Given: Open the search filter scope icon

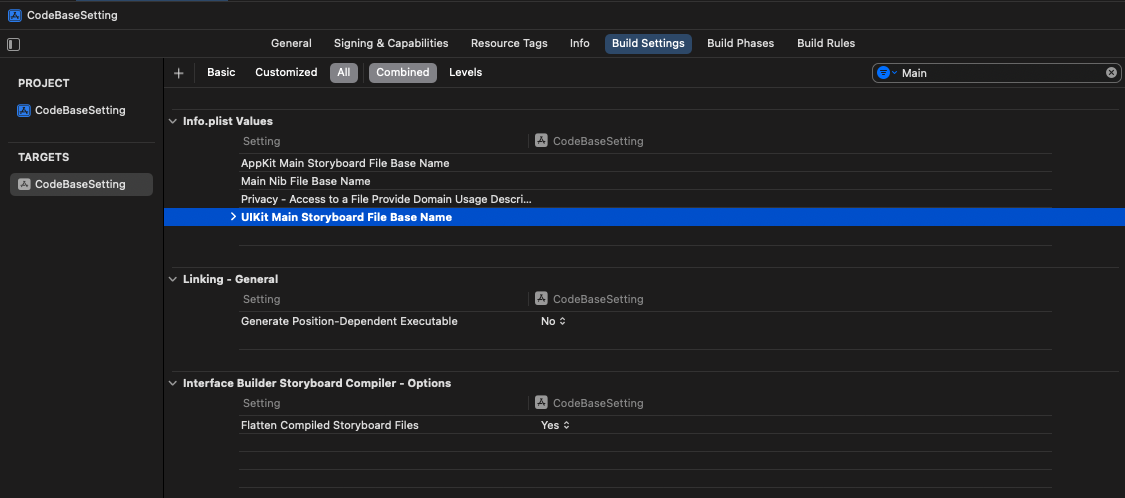Looking at the screenshot, I should pos(887,72).
